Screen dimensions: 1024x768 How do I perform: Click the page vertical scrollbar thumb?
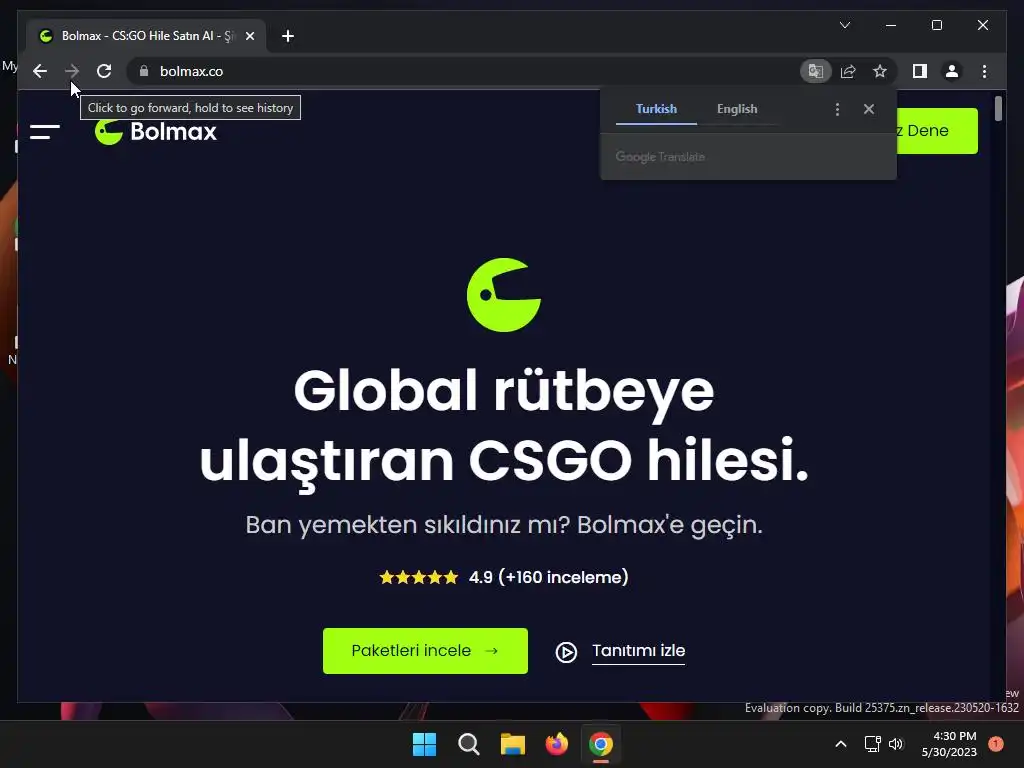998,108
